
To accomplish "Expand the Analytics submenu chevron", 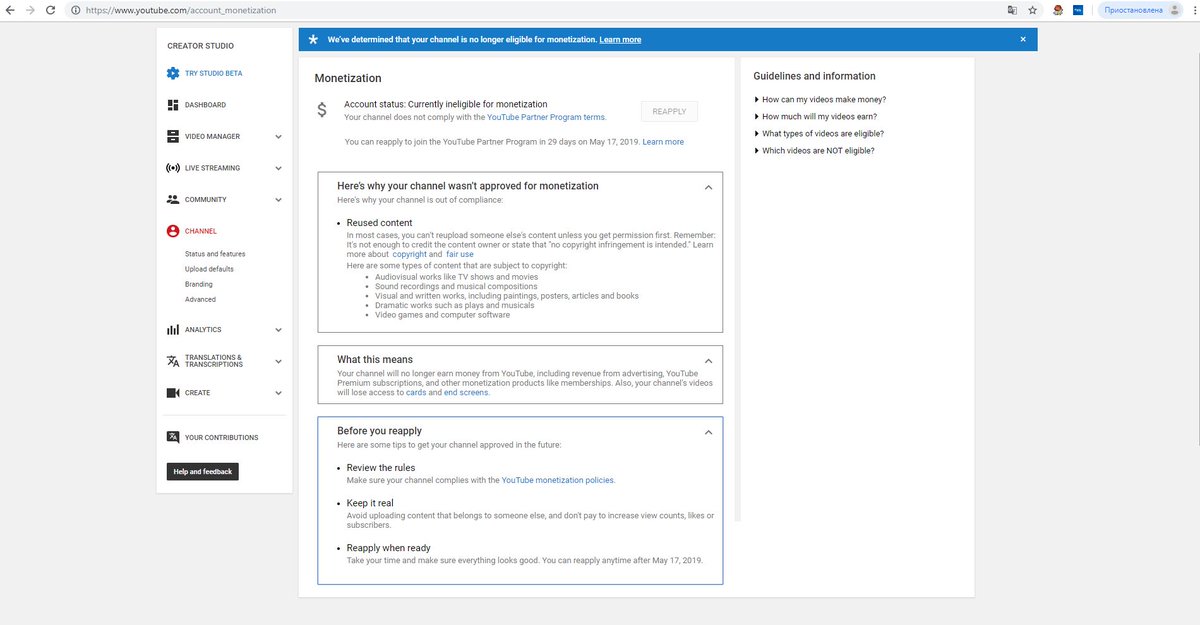I will point(278,330).
